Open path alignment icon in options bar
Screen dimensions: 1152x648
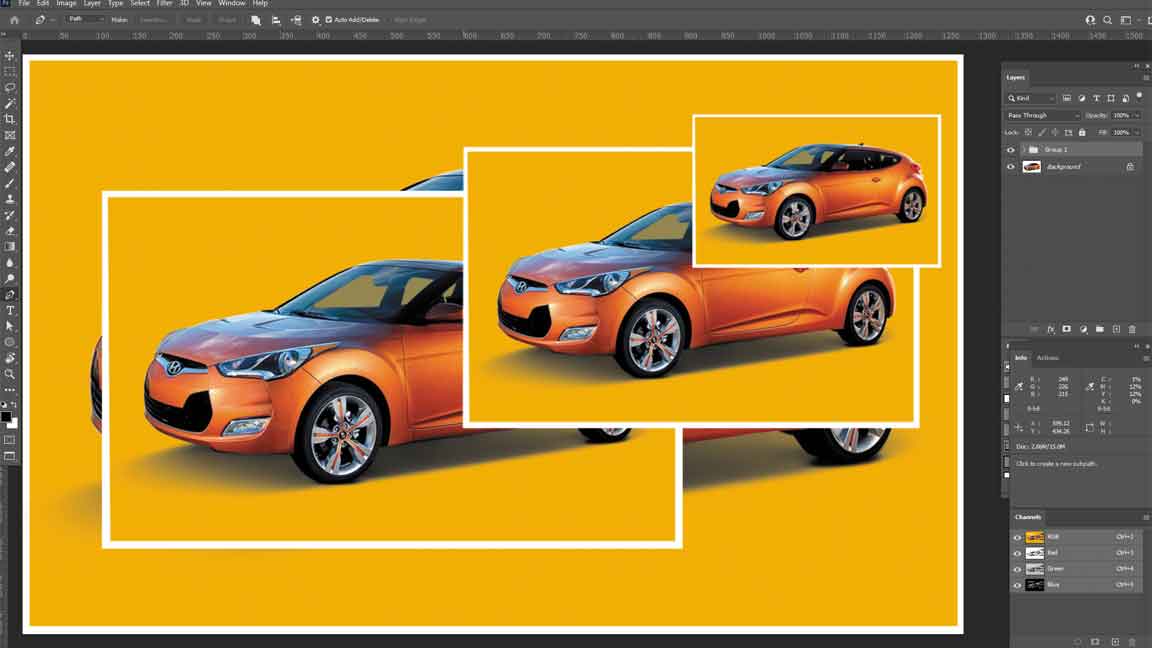pyautogui.click(x=276, y=20)
